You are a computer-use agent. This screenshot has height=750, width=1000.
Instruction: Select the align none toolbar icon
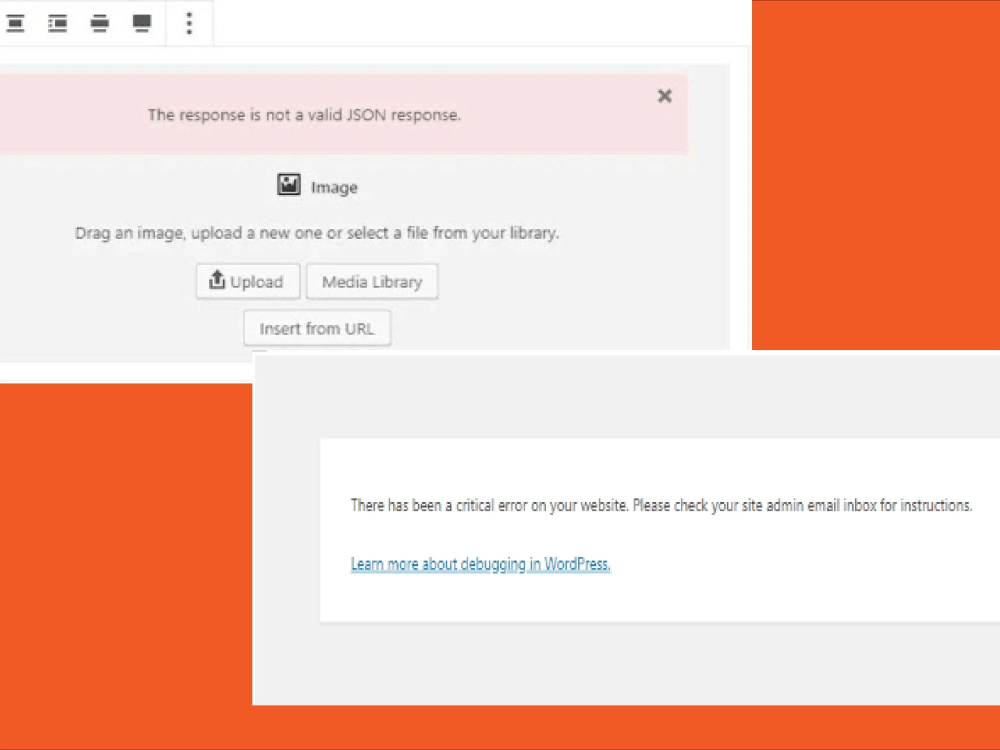pyautogui.click(x=15, y=22)
